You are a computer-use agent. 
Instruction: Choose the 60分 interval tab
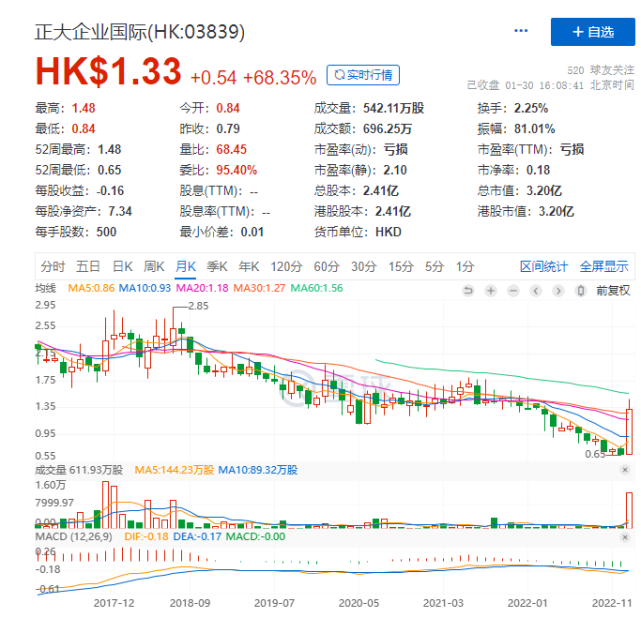tap(327, 266)
